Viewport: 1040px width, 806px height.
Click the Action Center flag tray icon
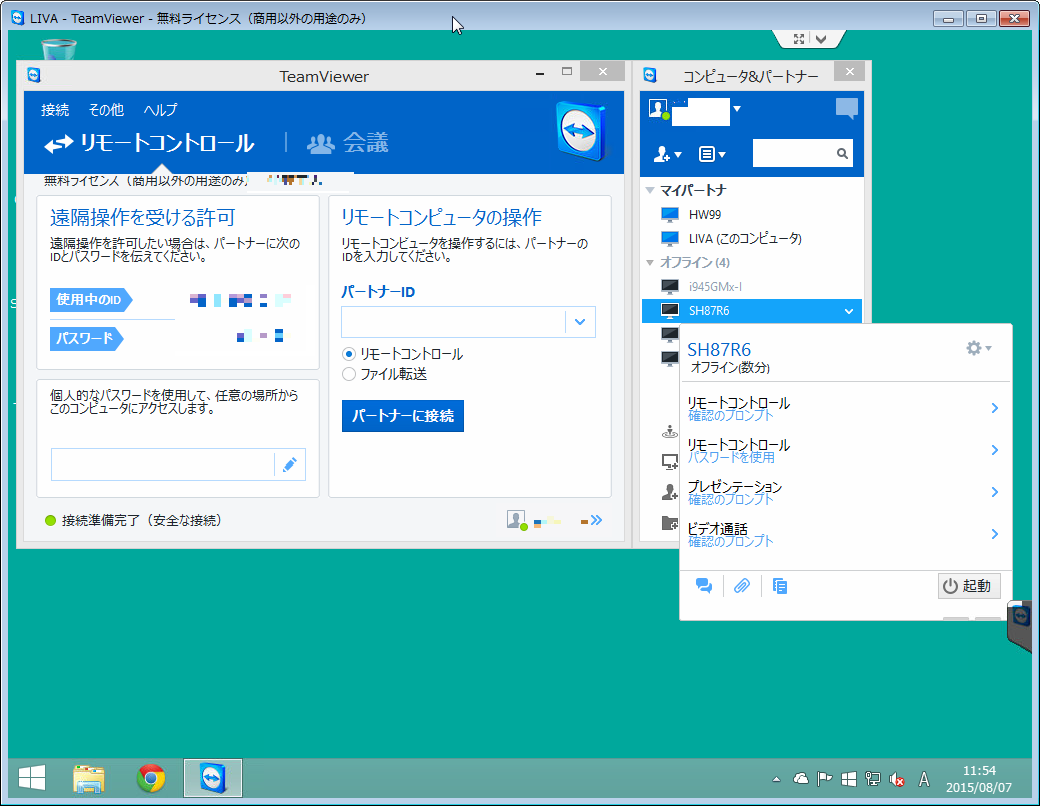[x=824, y=779]
